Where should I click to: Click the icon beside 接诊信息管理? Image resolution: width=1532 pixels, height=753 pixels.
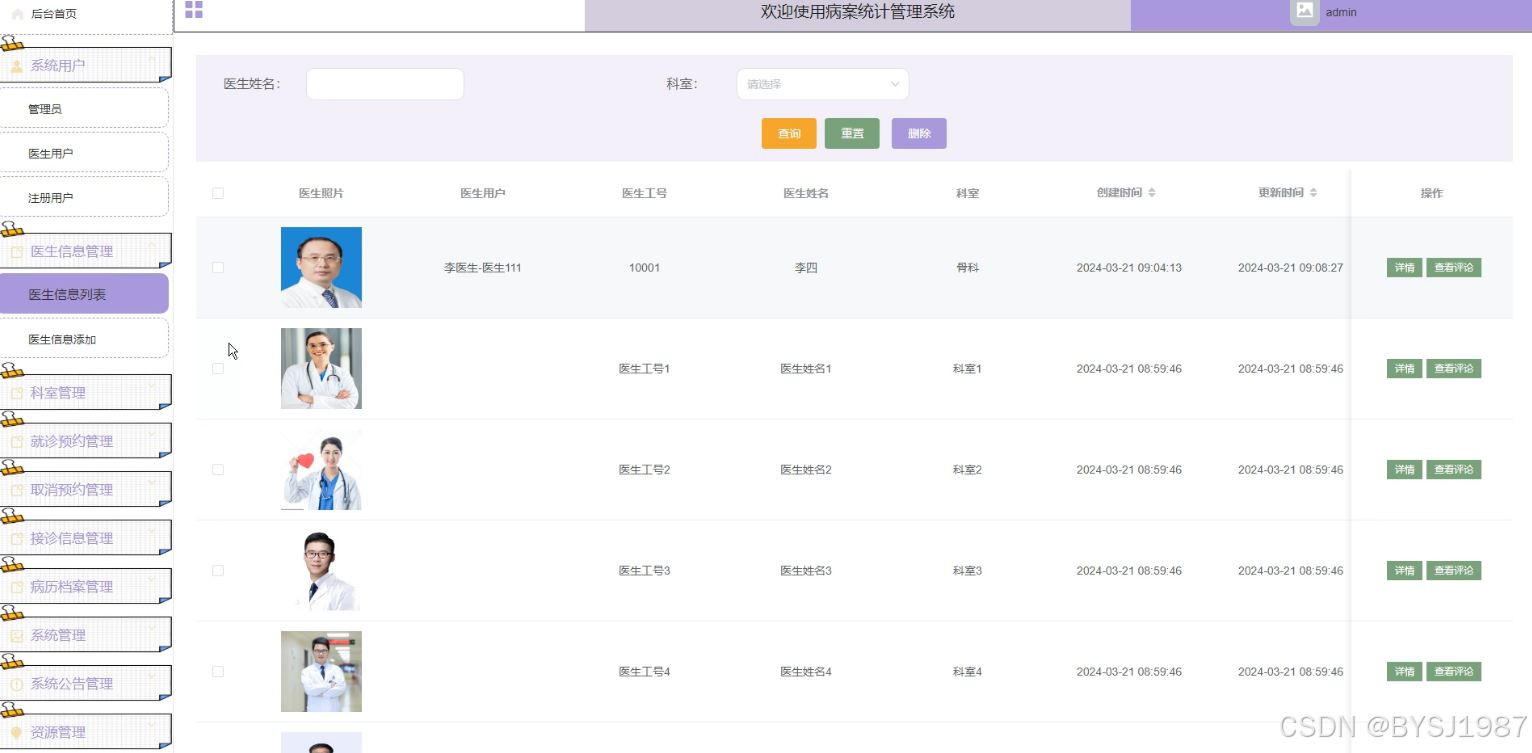coord(17,539)
